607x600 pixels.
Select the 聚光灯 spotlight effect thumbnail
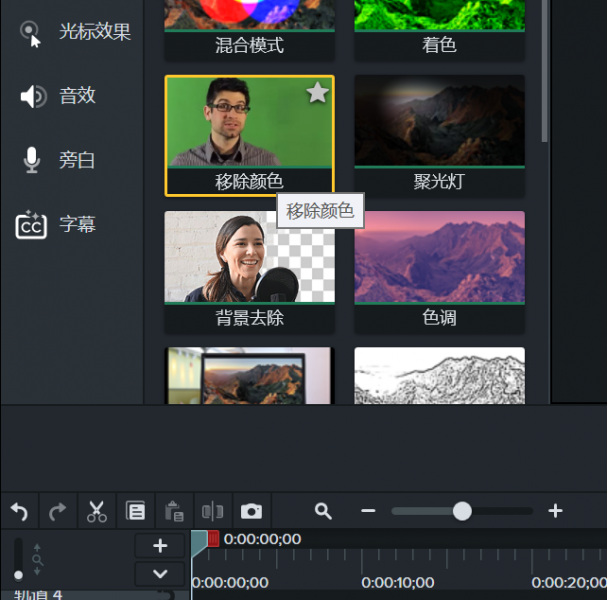439,121
